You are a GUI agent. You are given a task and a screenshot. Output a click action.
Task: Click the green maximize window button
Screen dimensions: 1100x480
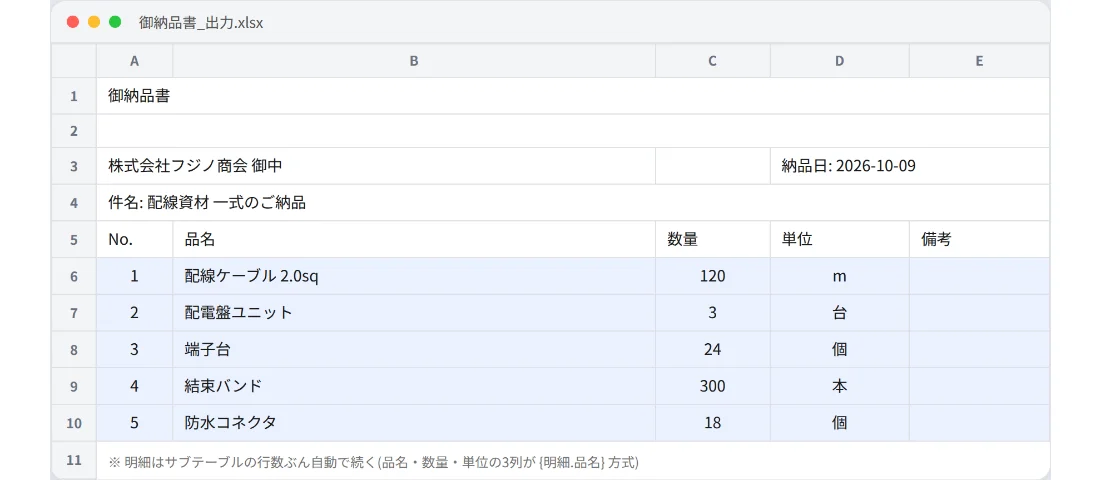[115, 22]
